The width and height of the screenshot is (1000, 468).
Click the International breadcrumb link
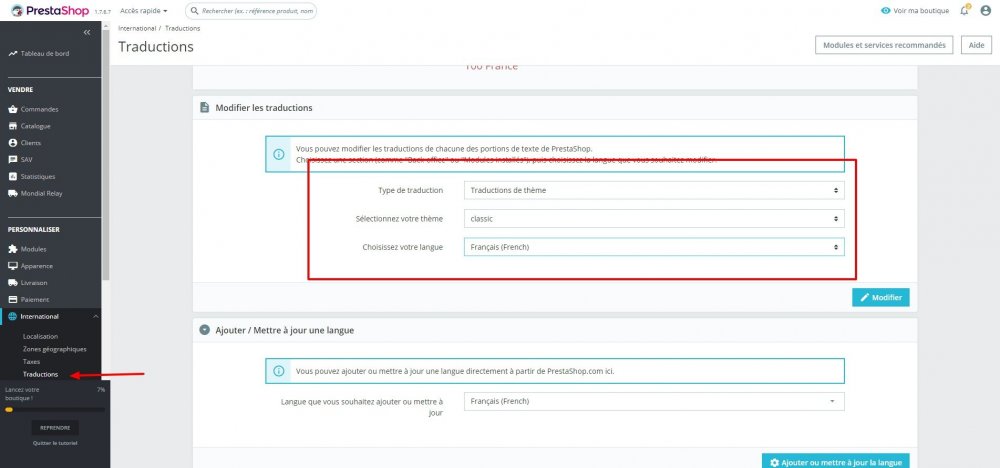pos(137,29)
